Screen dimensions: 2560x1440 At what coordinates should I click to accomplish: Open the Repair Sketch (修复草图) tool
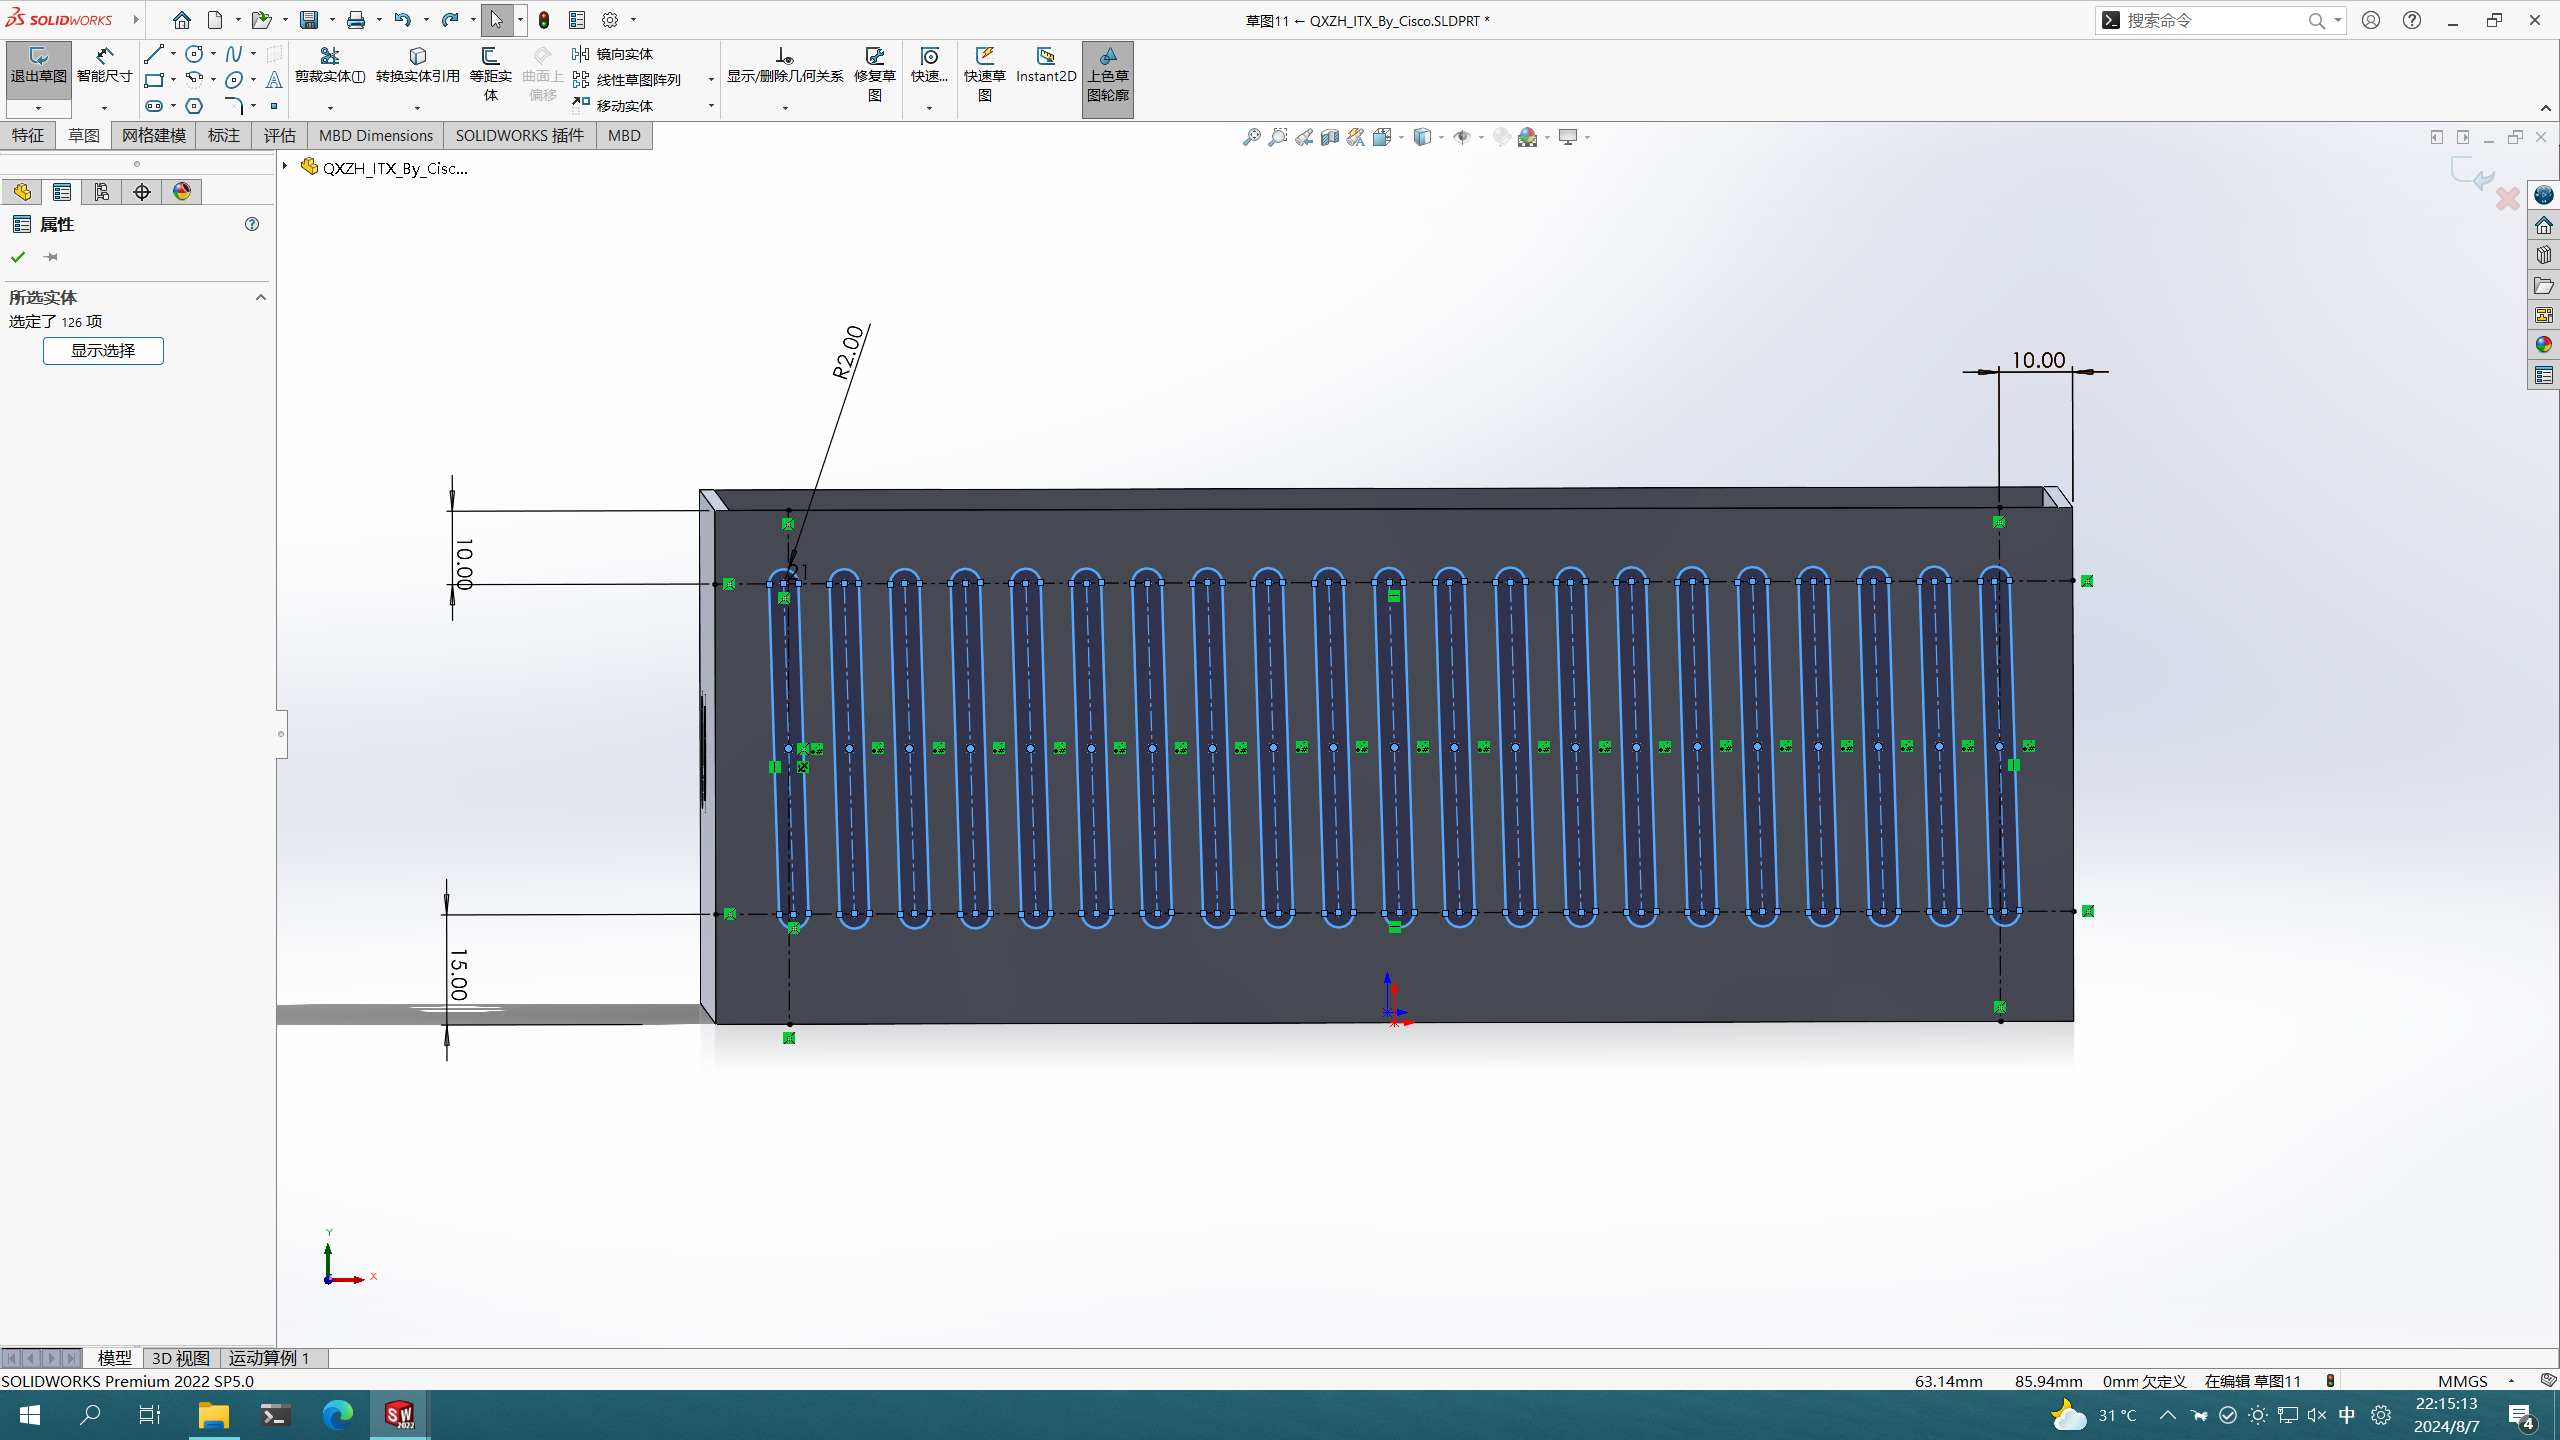click(874, 64)
